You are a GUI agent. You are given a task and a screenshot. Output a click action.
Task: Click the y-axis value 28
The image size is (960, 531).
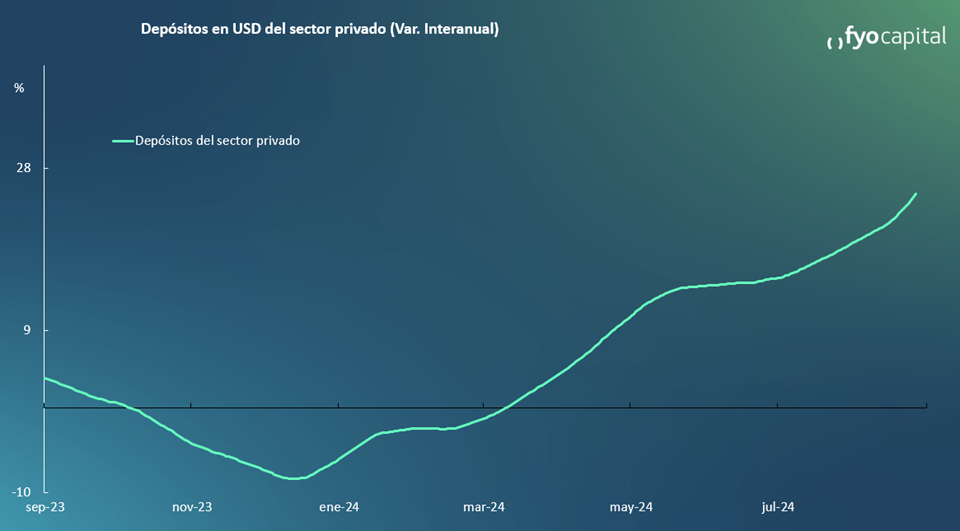click(x=24, y=168)
